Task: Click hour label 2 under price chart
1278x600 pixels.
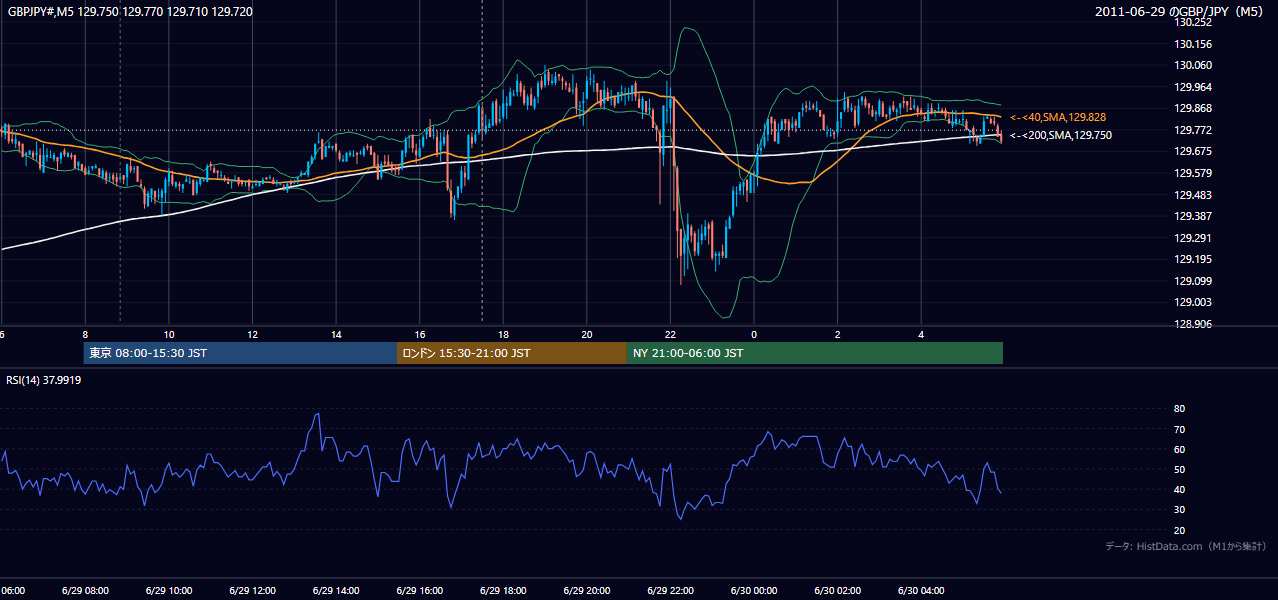Action: (838, 334)
